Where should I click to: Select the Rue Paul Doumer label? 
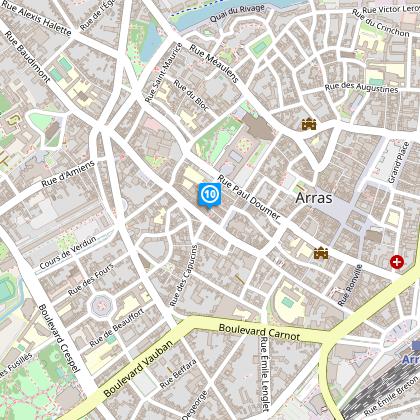tap(249, 198)
